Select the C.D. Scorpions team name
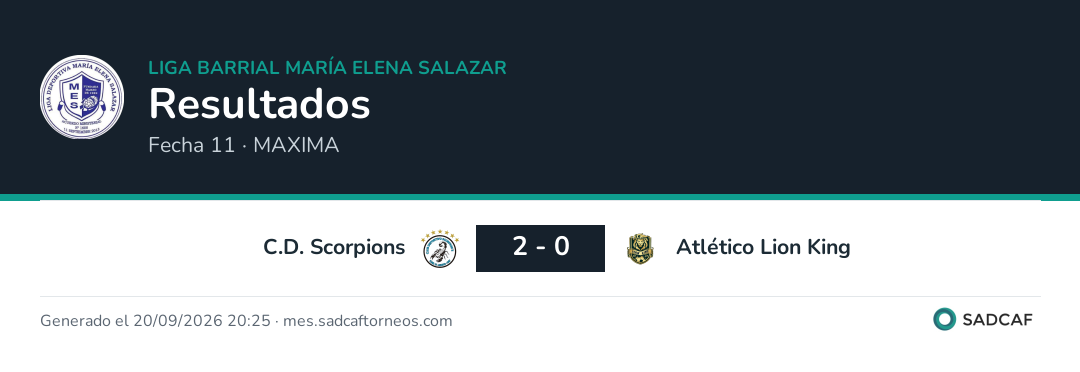 tap(334, 247)
